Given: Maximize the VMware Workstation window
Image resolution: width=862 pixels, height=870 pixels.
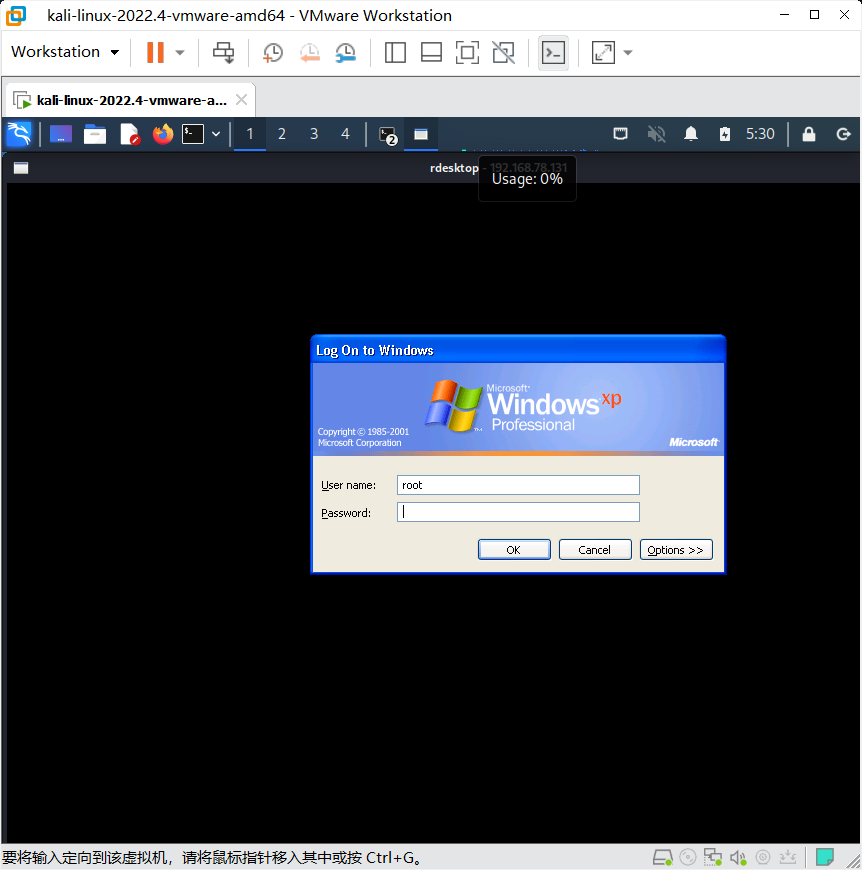Looking at the screenshot, I should 814,15.
